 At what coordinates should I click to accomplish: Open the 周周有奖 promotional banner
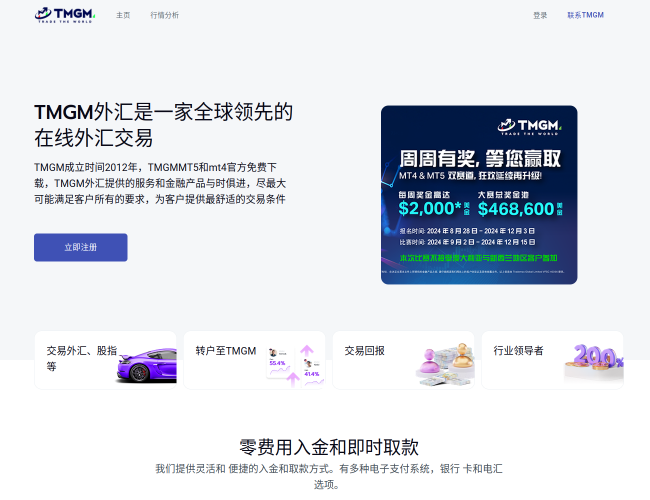(x=479, y=195)
